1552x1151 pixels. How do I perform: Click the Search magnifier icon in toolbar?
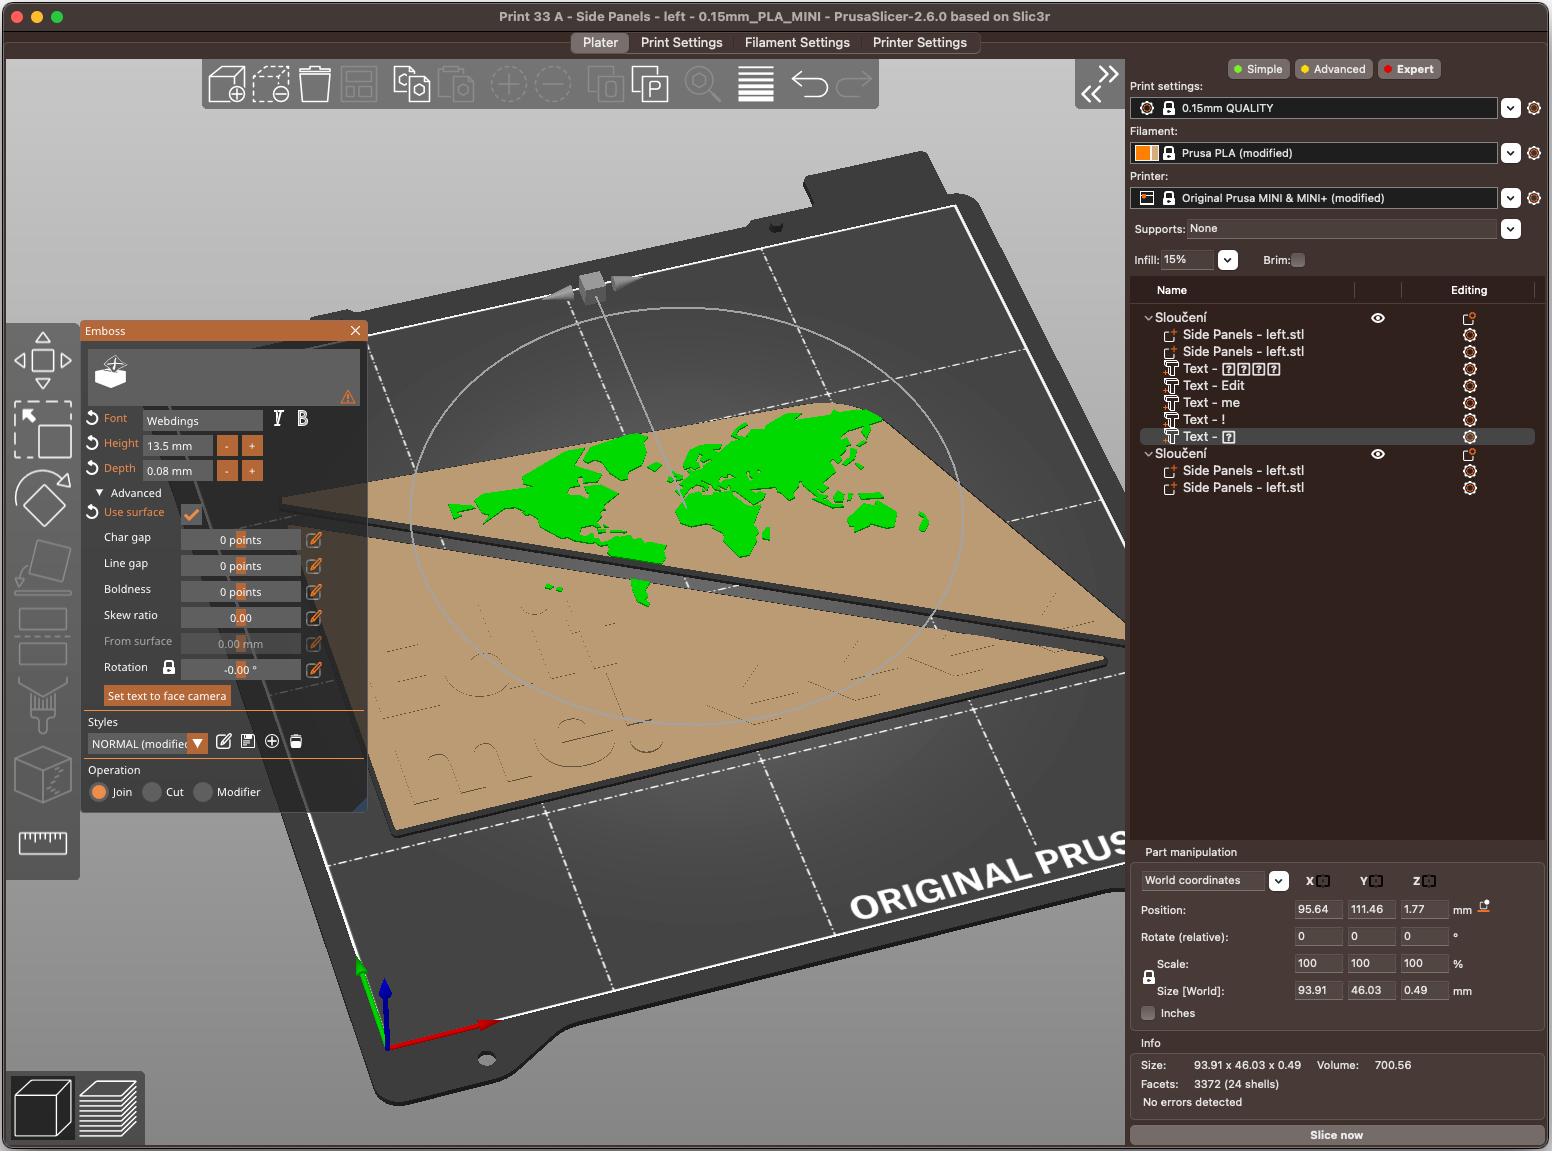702,84
